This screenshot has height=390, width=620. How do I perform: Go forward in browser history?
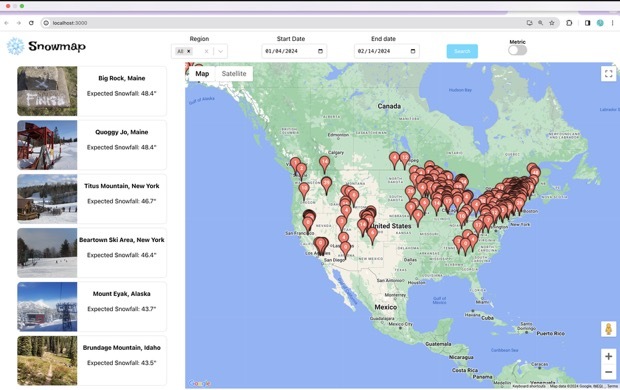[x=19, y=23]
